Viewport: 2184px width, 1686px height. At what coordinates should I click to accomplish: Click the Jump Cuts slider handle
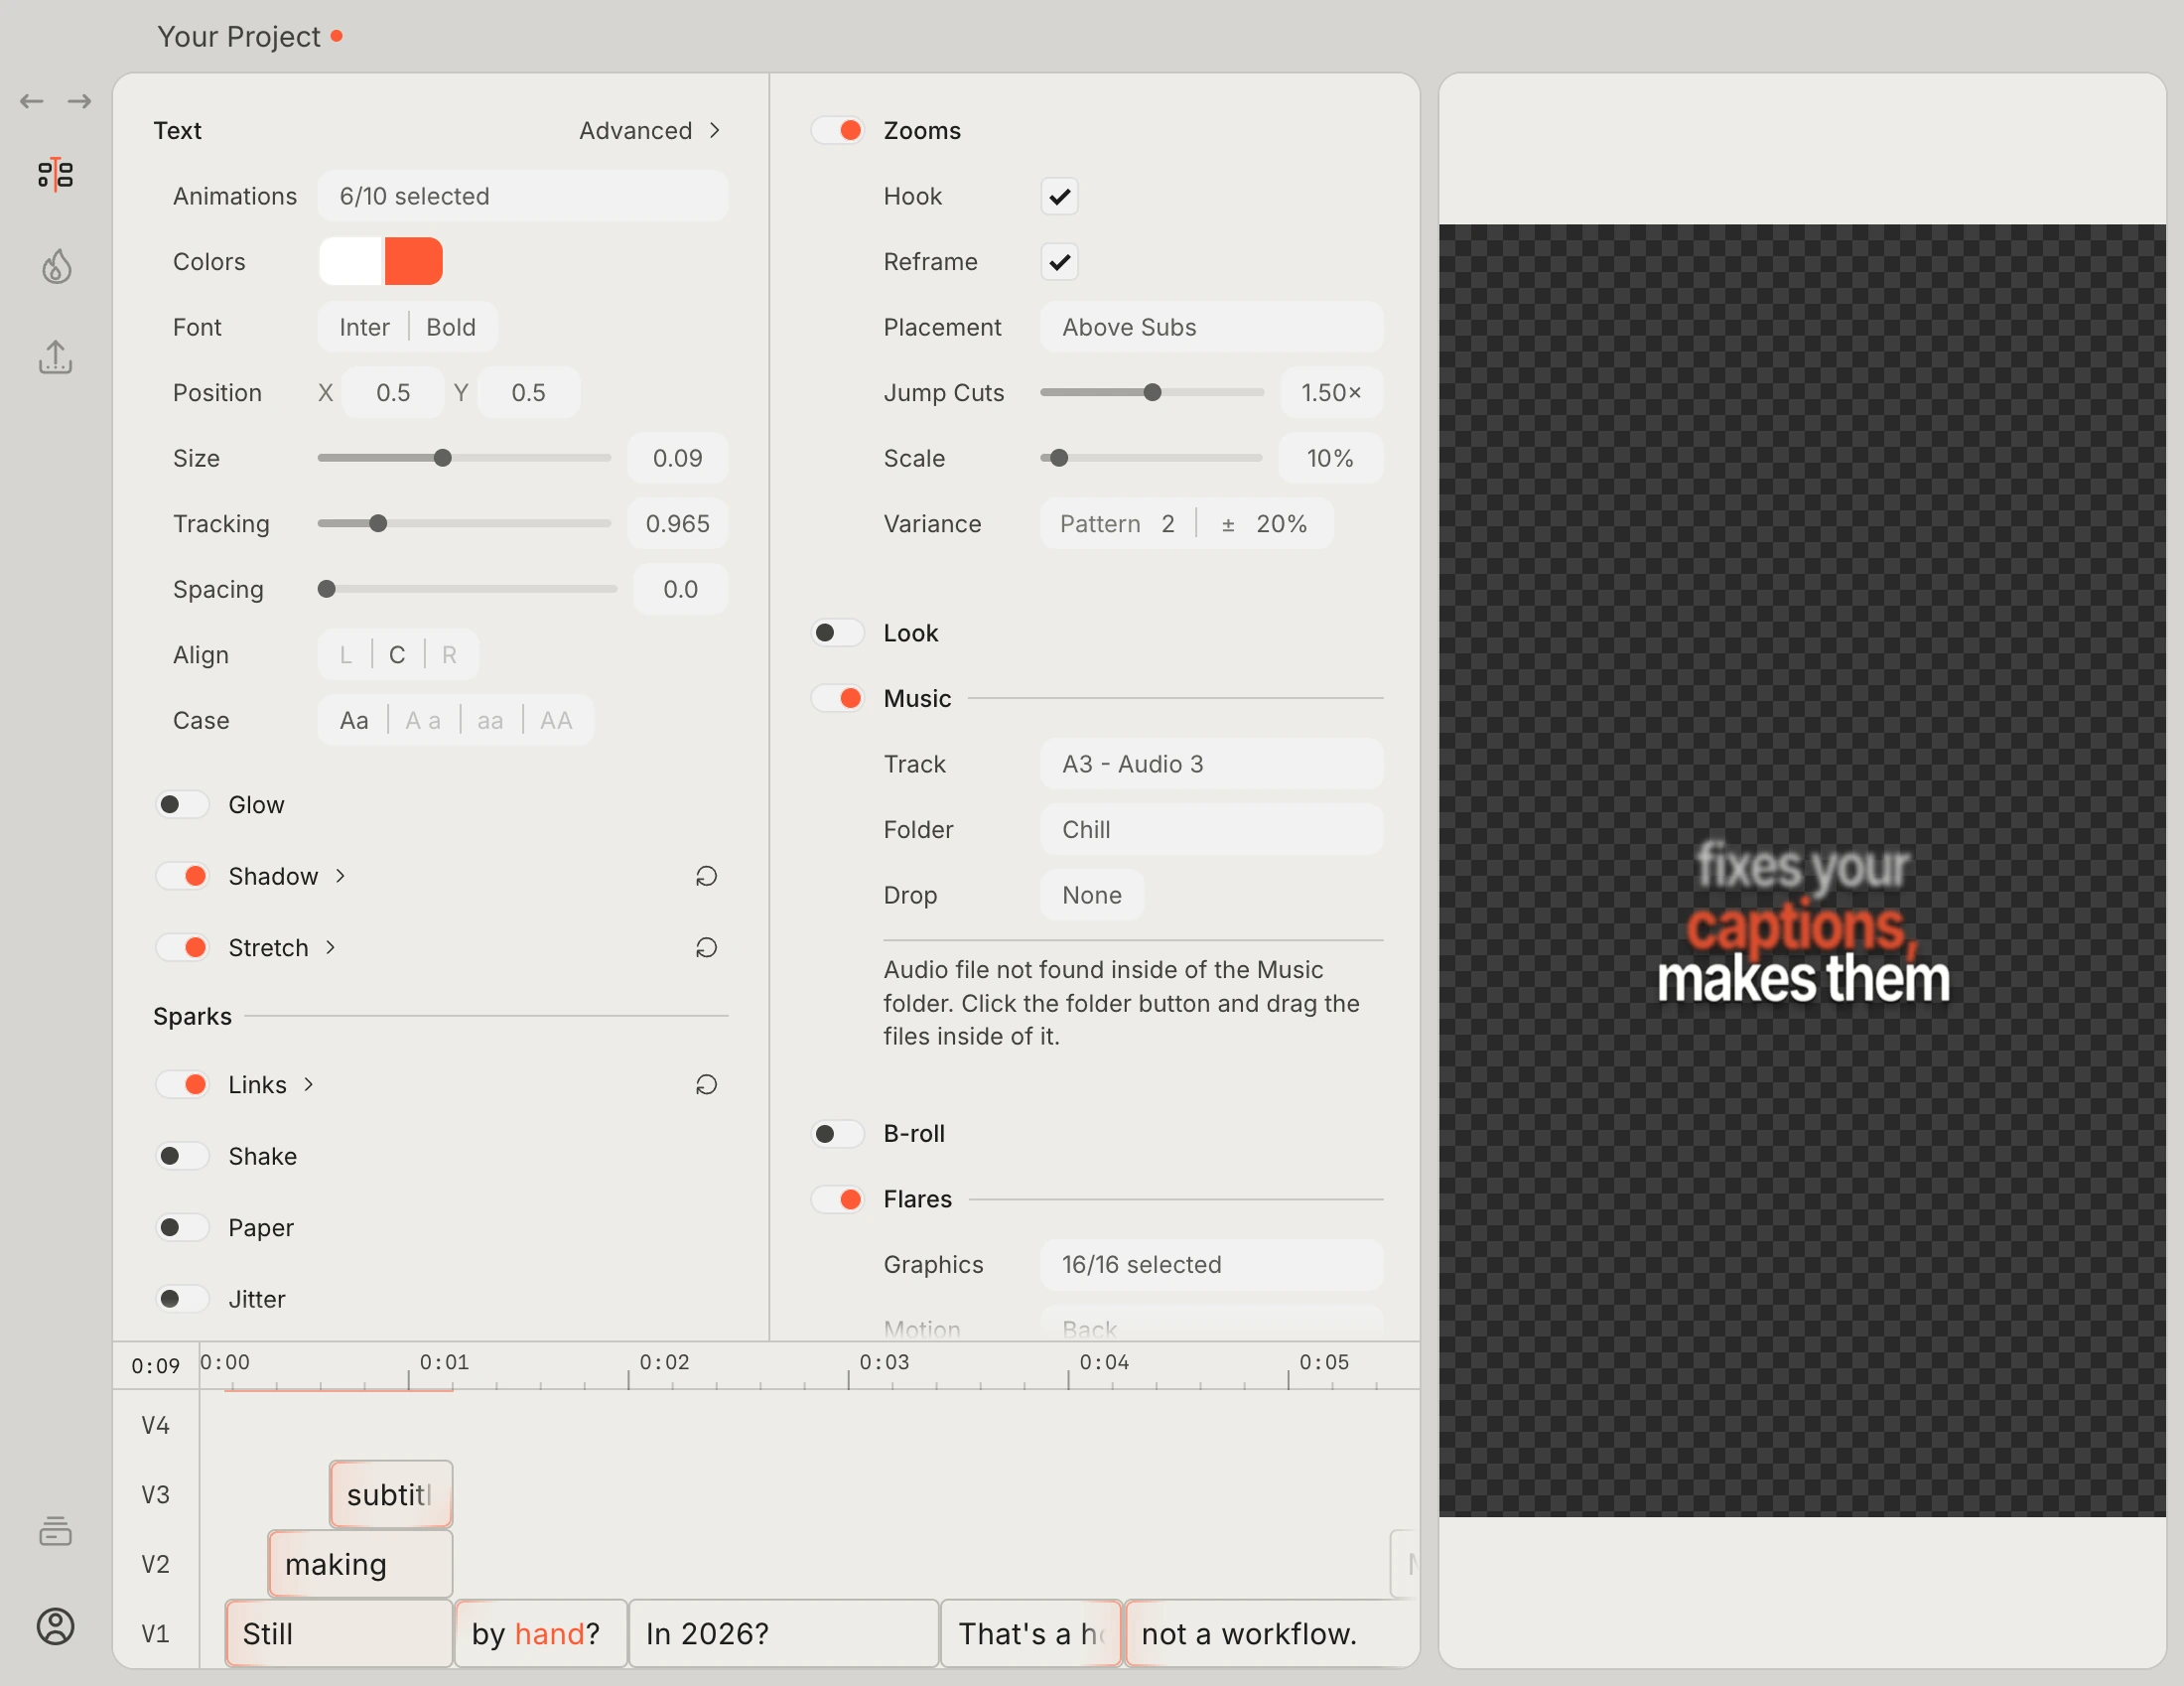pos(1152,392)
